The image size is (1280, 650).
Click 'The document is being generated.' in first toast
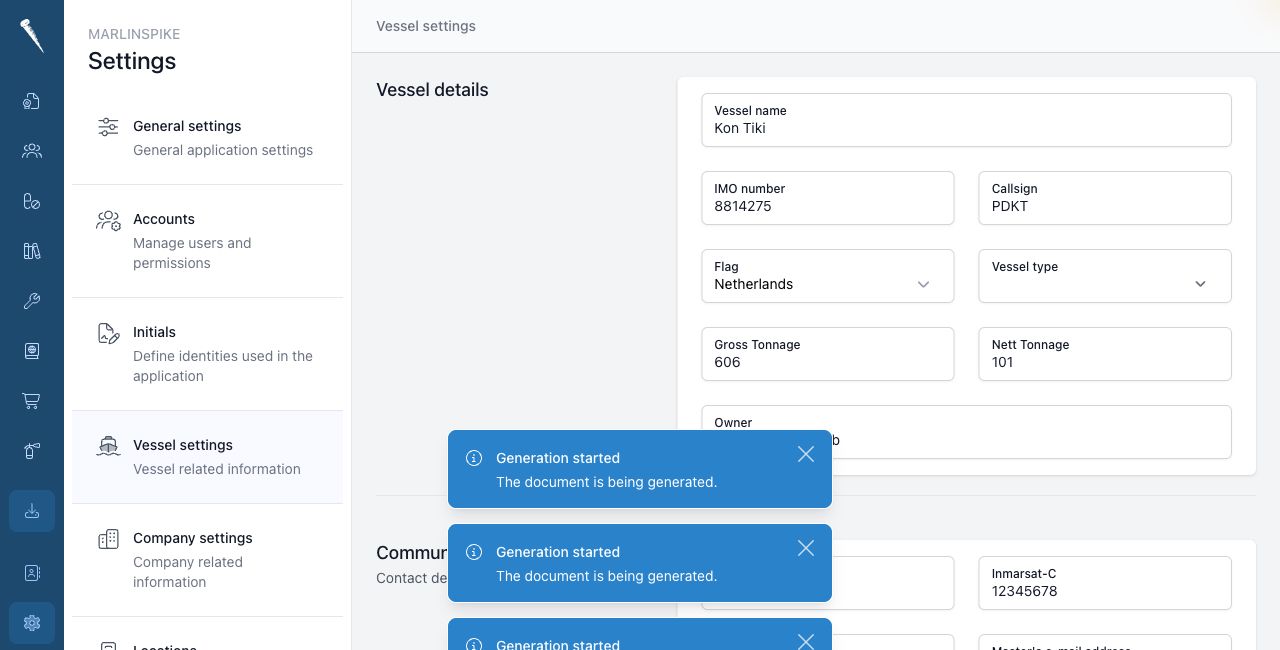point(606,482)
